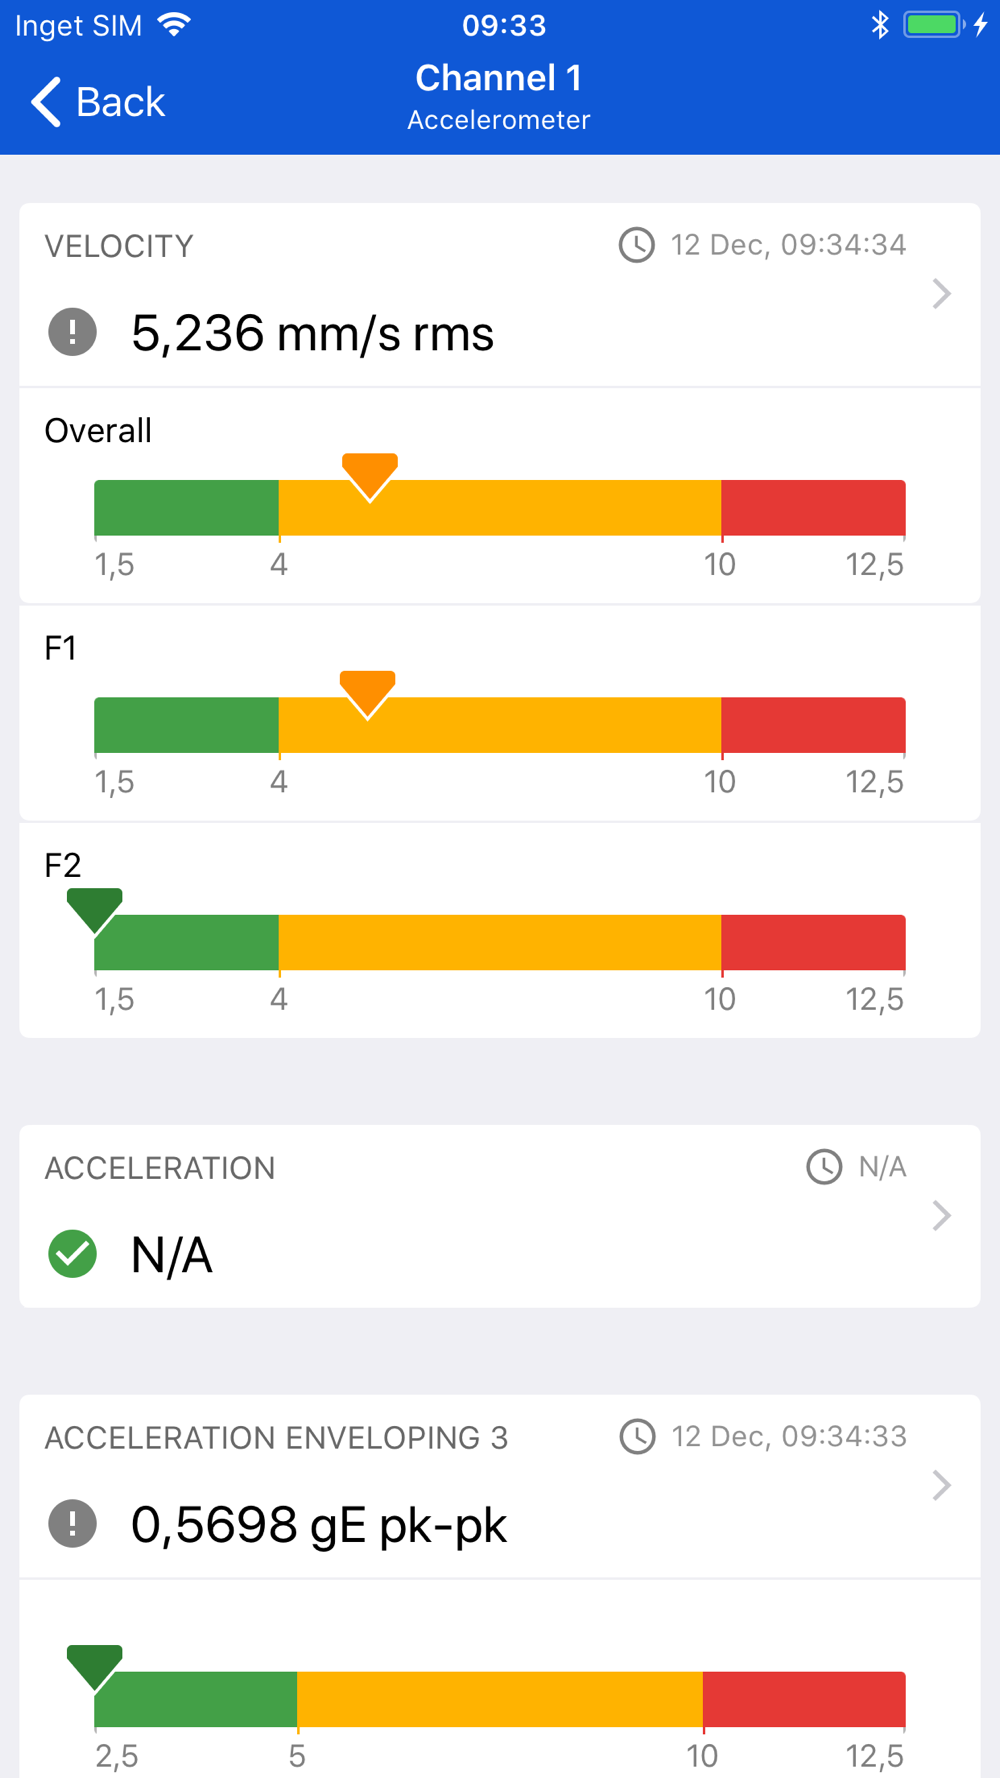
Task: Go Back to previous screen
Action: (x=98, y=102)
